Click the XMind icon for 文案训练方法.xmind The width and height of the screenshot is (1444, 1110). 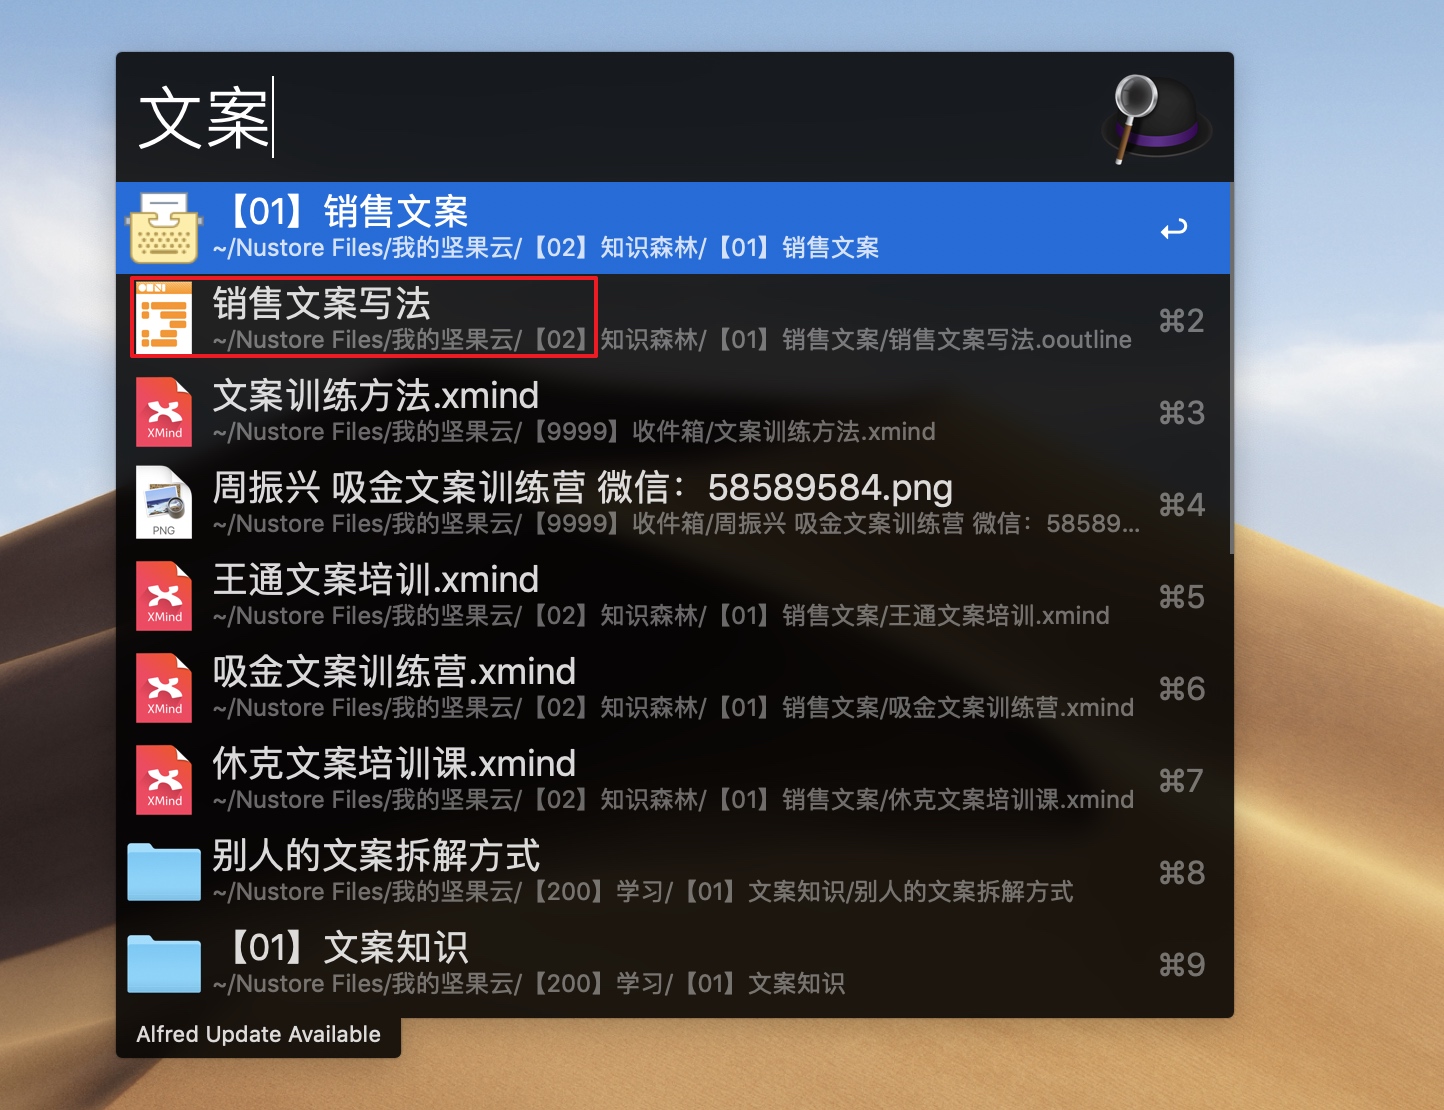[164, 412]
